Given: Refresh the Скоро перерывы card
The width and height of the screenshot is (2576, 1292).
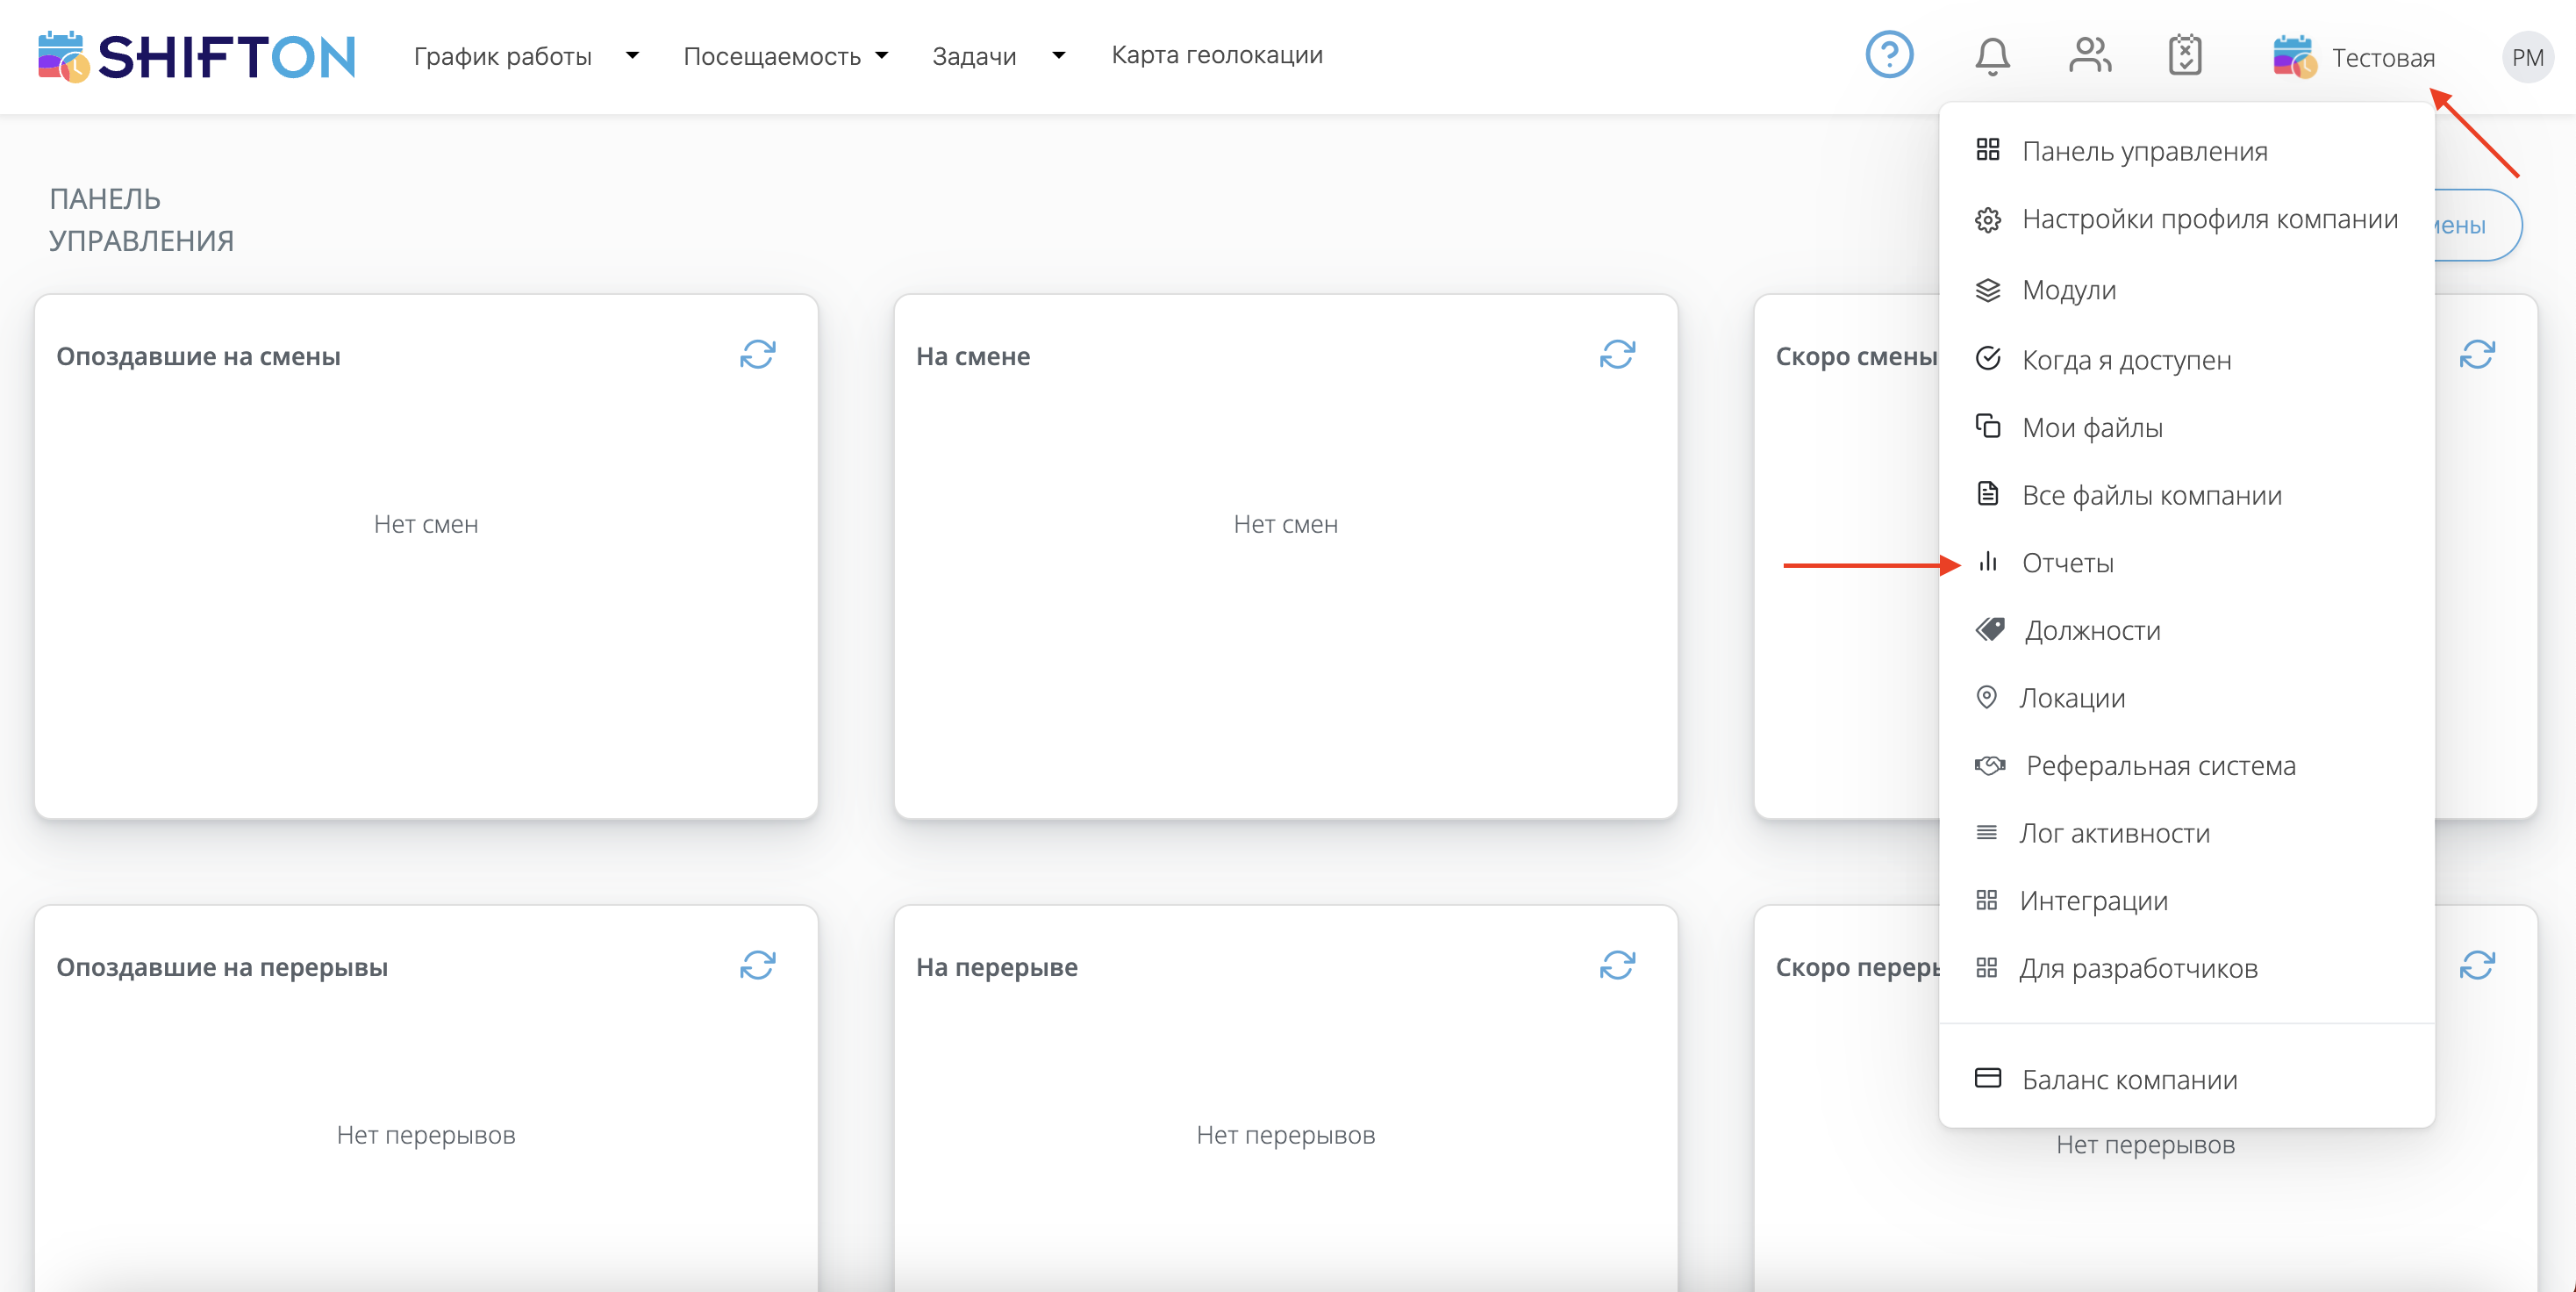Looking at the screenshot, I should (x=2477, y=965).
